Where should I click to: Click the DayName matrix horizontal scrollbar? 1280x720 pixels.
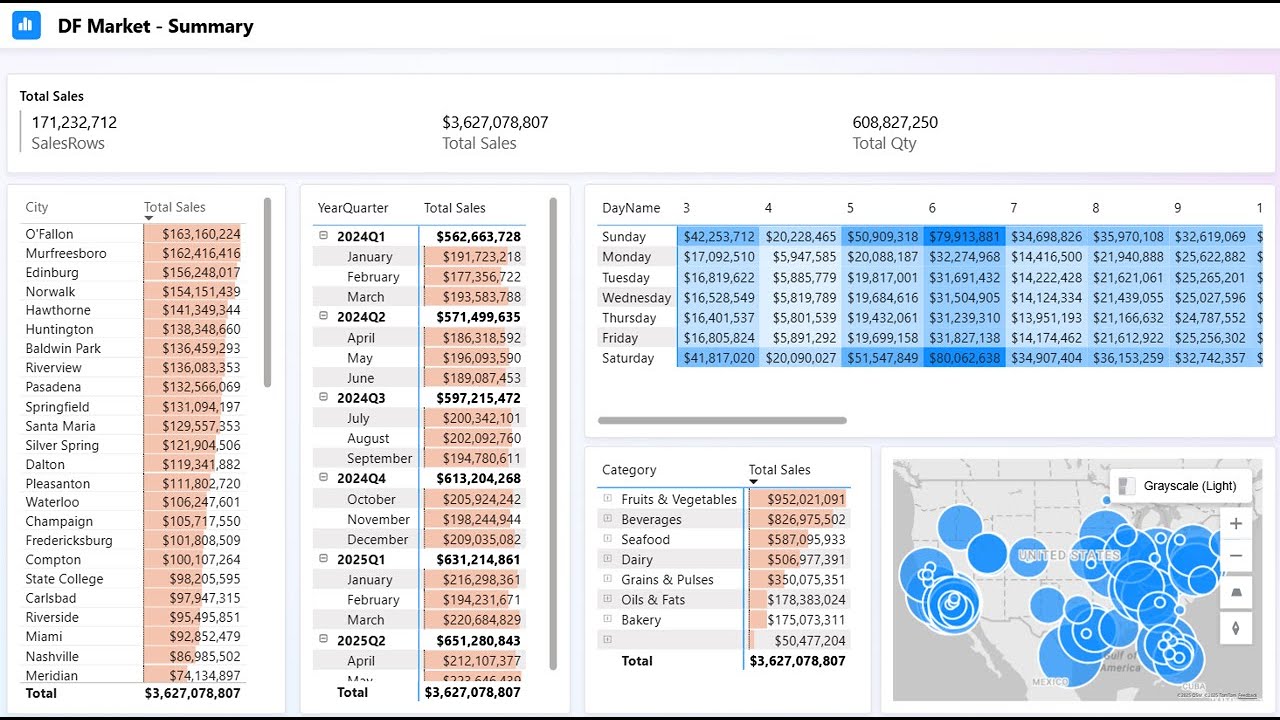[x=722, y=421]
